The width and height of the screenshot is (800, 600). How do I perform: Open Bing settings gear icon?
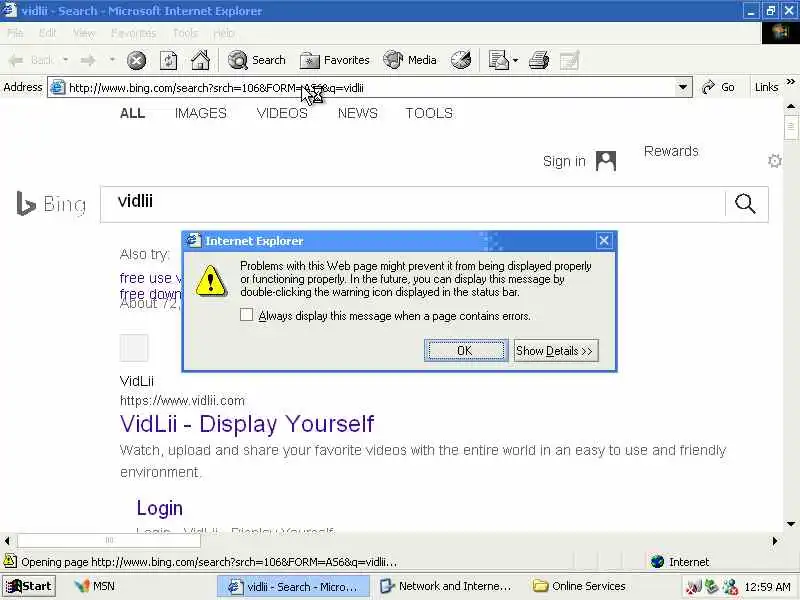(x=774, y=161)
